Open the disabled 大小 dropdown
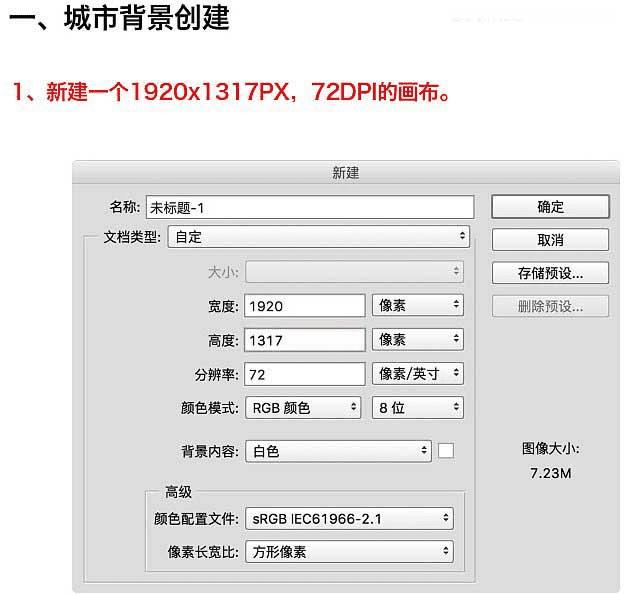This screenshot has height=594, width=625. [354, 272]
